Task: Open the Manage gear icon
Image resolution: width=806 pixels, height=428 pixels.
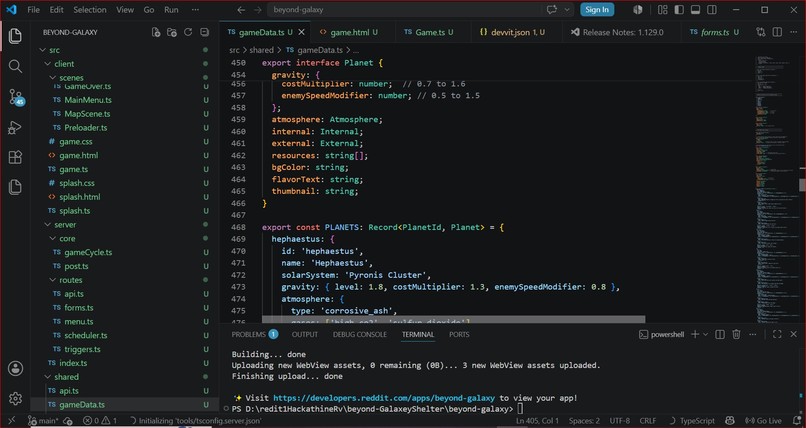Action: pos(15,398)
